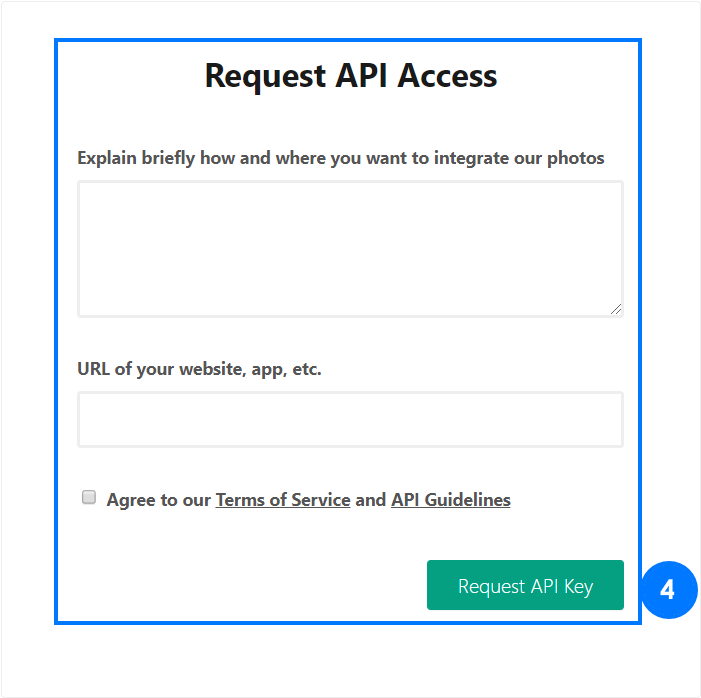Click the textarea resize grip handle
Image resolution: width=701 pixels, height=698 pixels.
[x=616, y=309]
